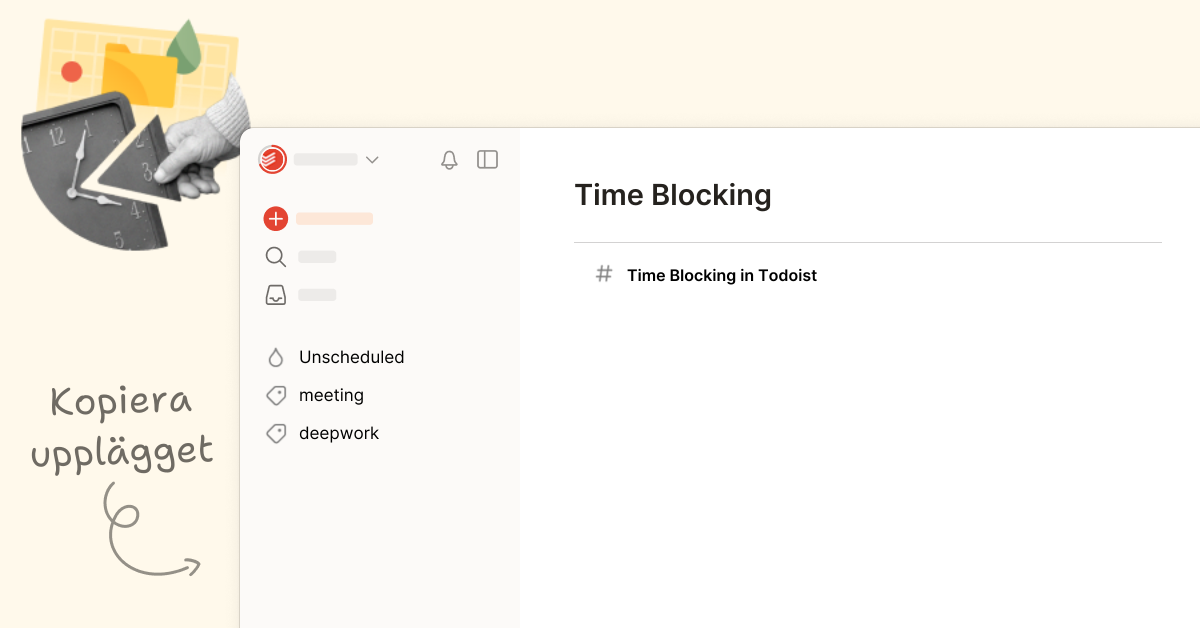
Task: Open Time Blocking in Todoist project
Action: point(722,275)
